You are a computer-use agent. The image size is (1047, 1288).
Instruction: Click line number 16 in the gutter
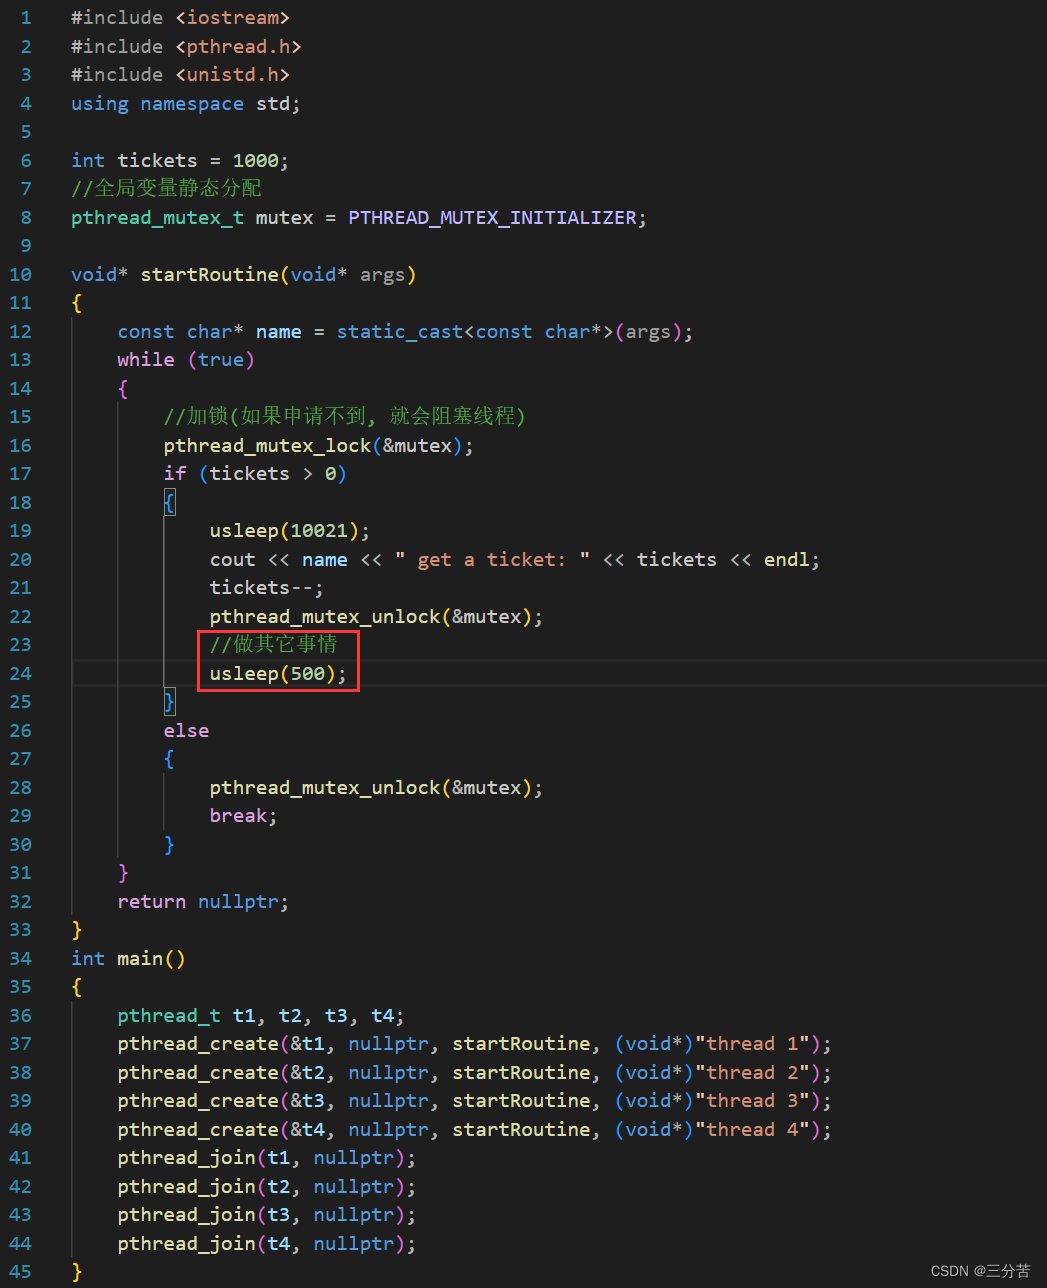(20, 445)
